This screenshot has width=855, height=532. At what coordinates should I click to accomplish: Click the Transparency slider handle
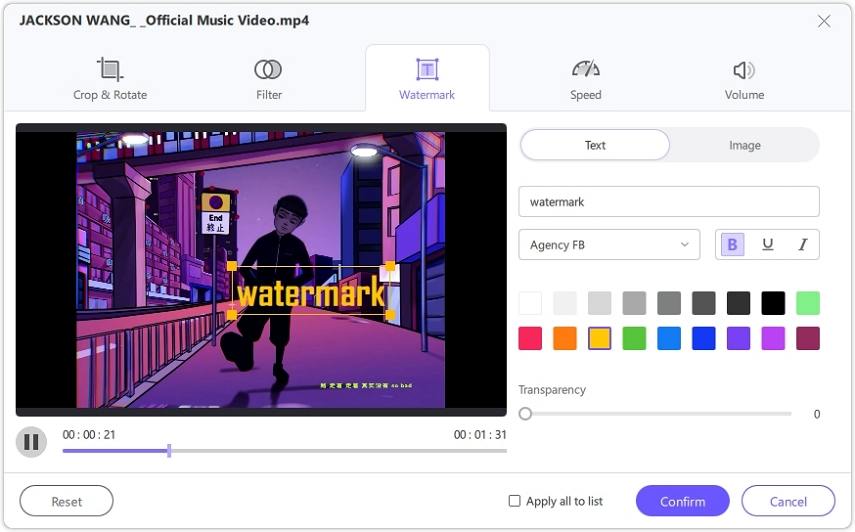(x=525, y=414)
